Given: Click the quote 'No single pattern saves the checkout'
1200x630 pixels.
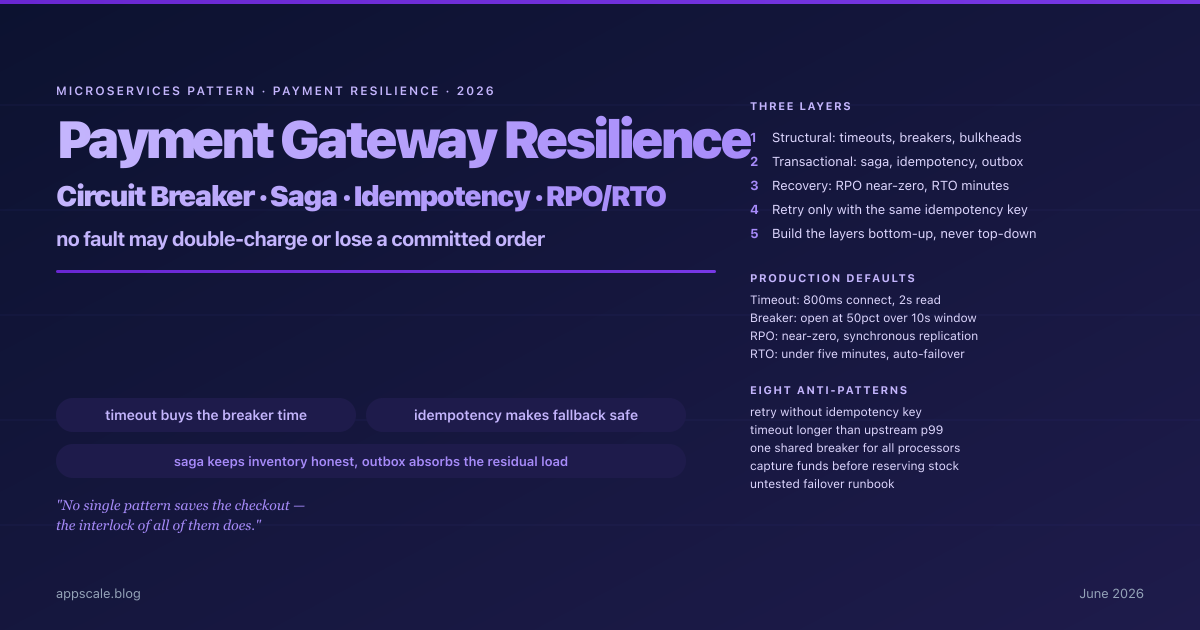Looking at the screenshot, I should click(x=181, y=515).
